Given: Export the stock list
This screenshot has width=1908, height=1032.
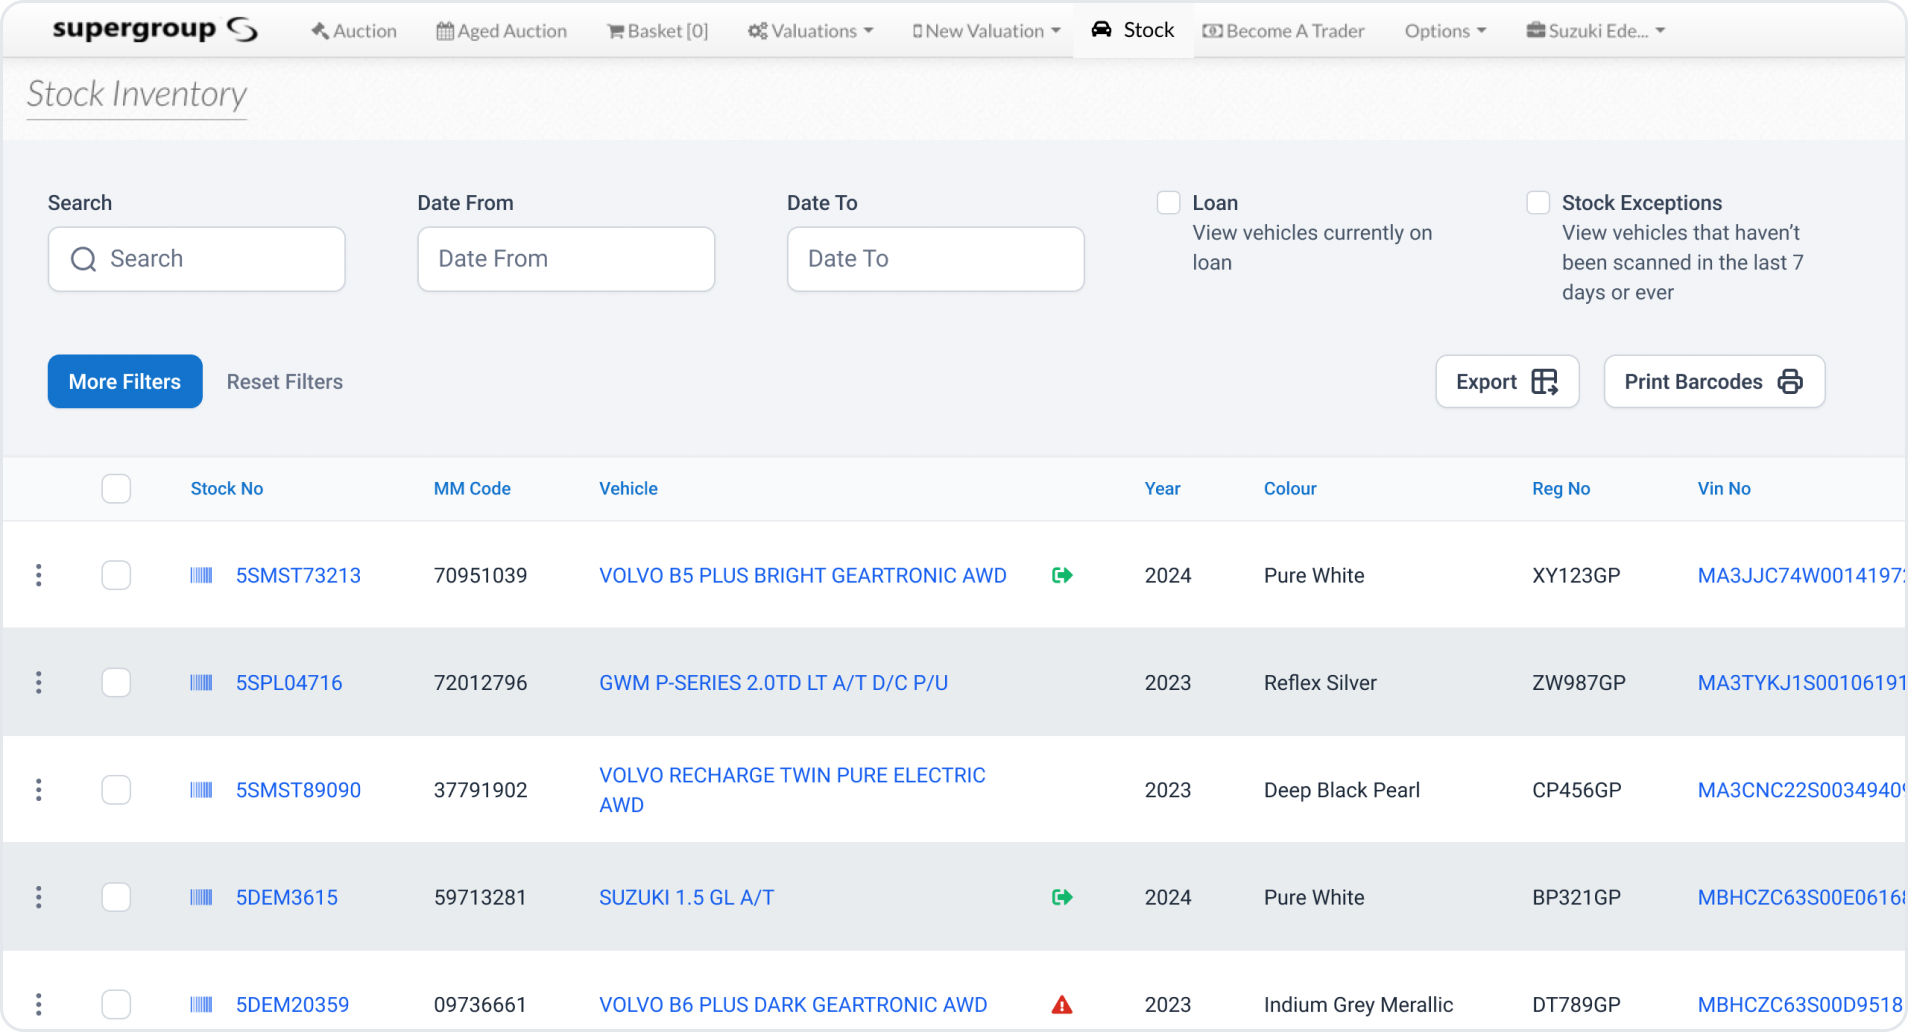Looking at the screenshot, I should (x=1507, y=381).
